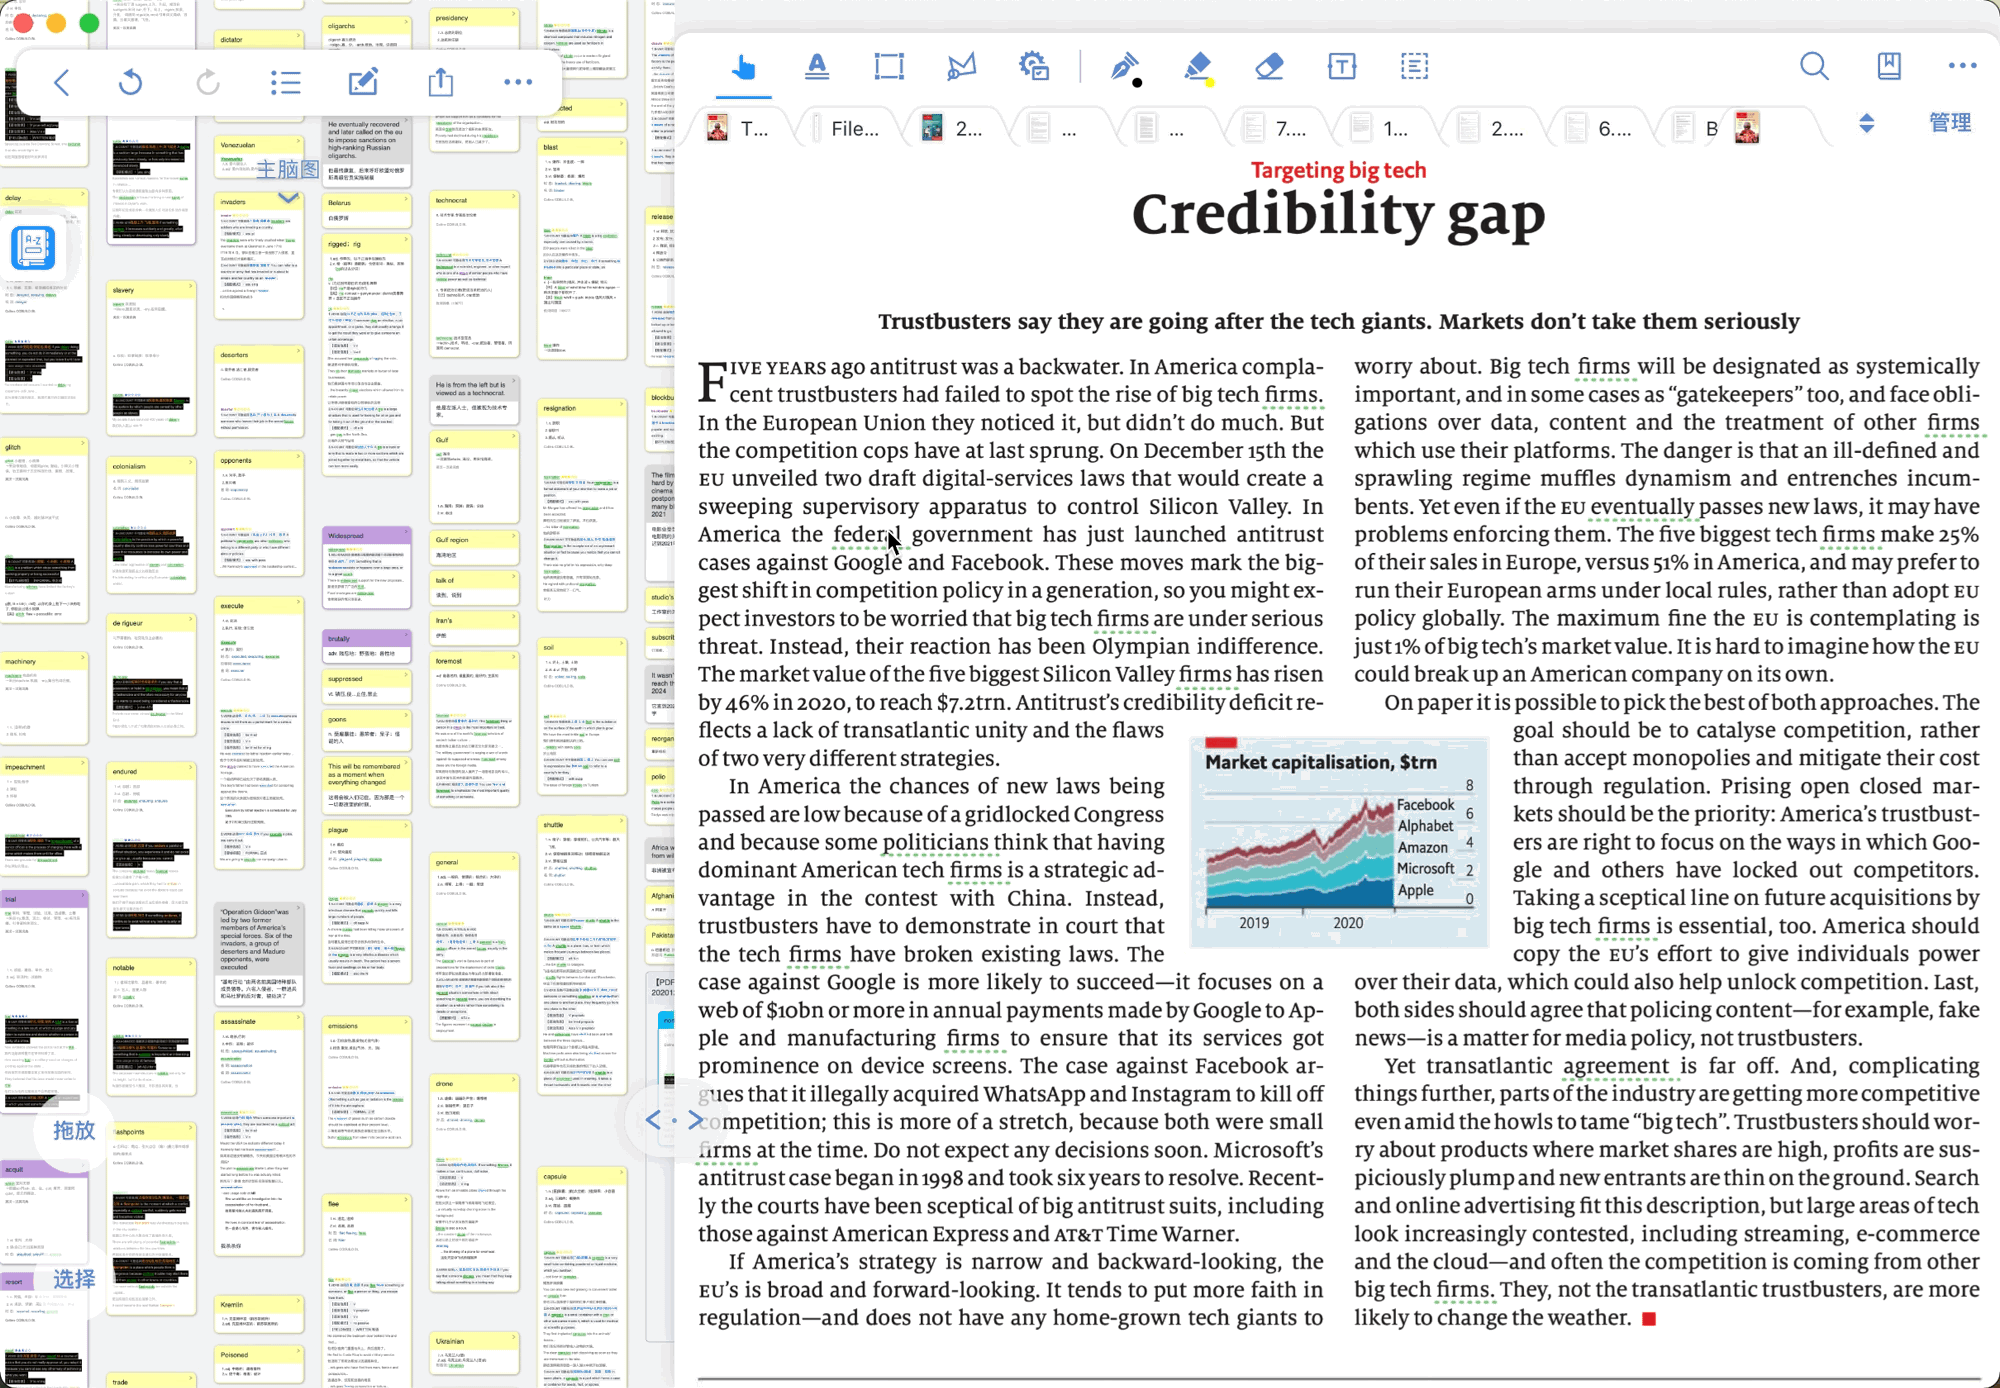Select the hand pointer tool

(743, 67)
